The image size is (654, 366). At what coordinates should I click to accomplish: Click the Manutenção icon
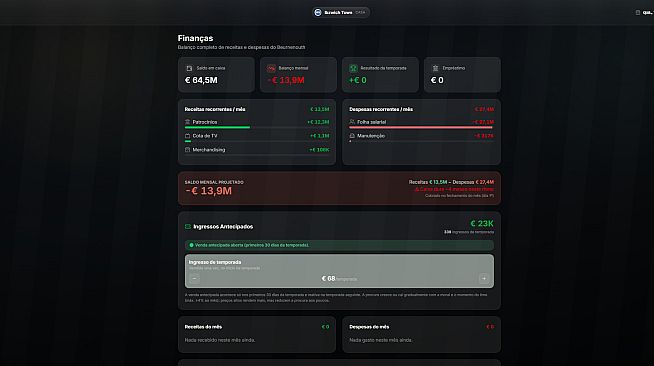[352, 136]
